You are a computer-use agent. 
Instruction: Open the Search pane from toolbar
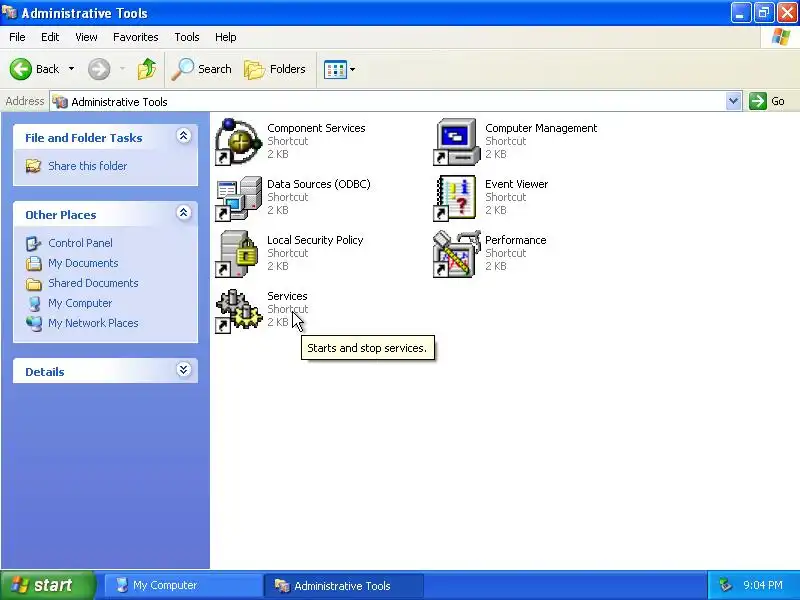(202, 69)
